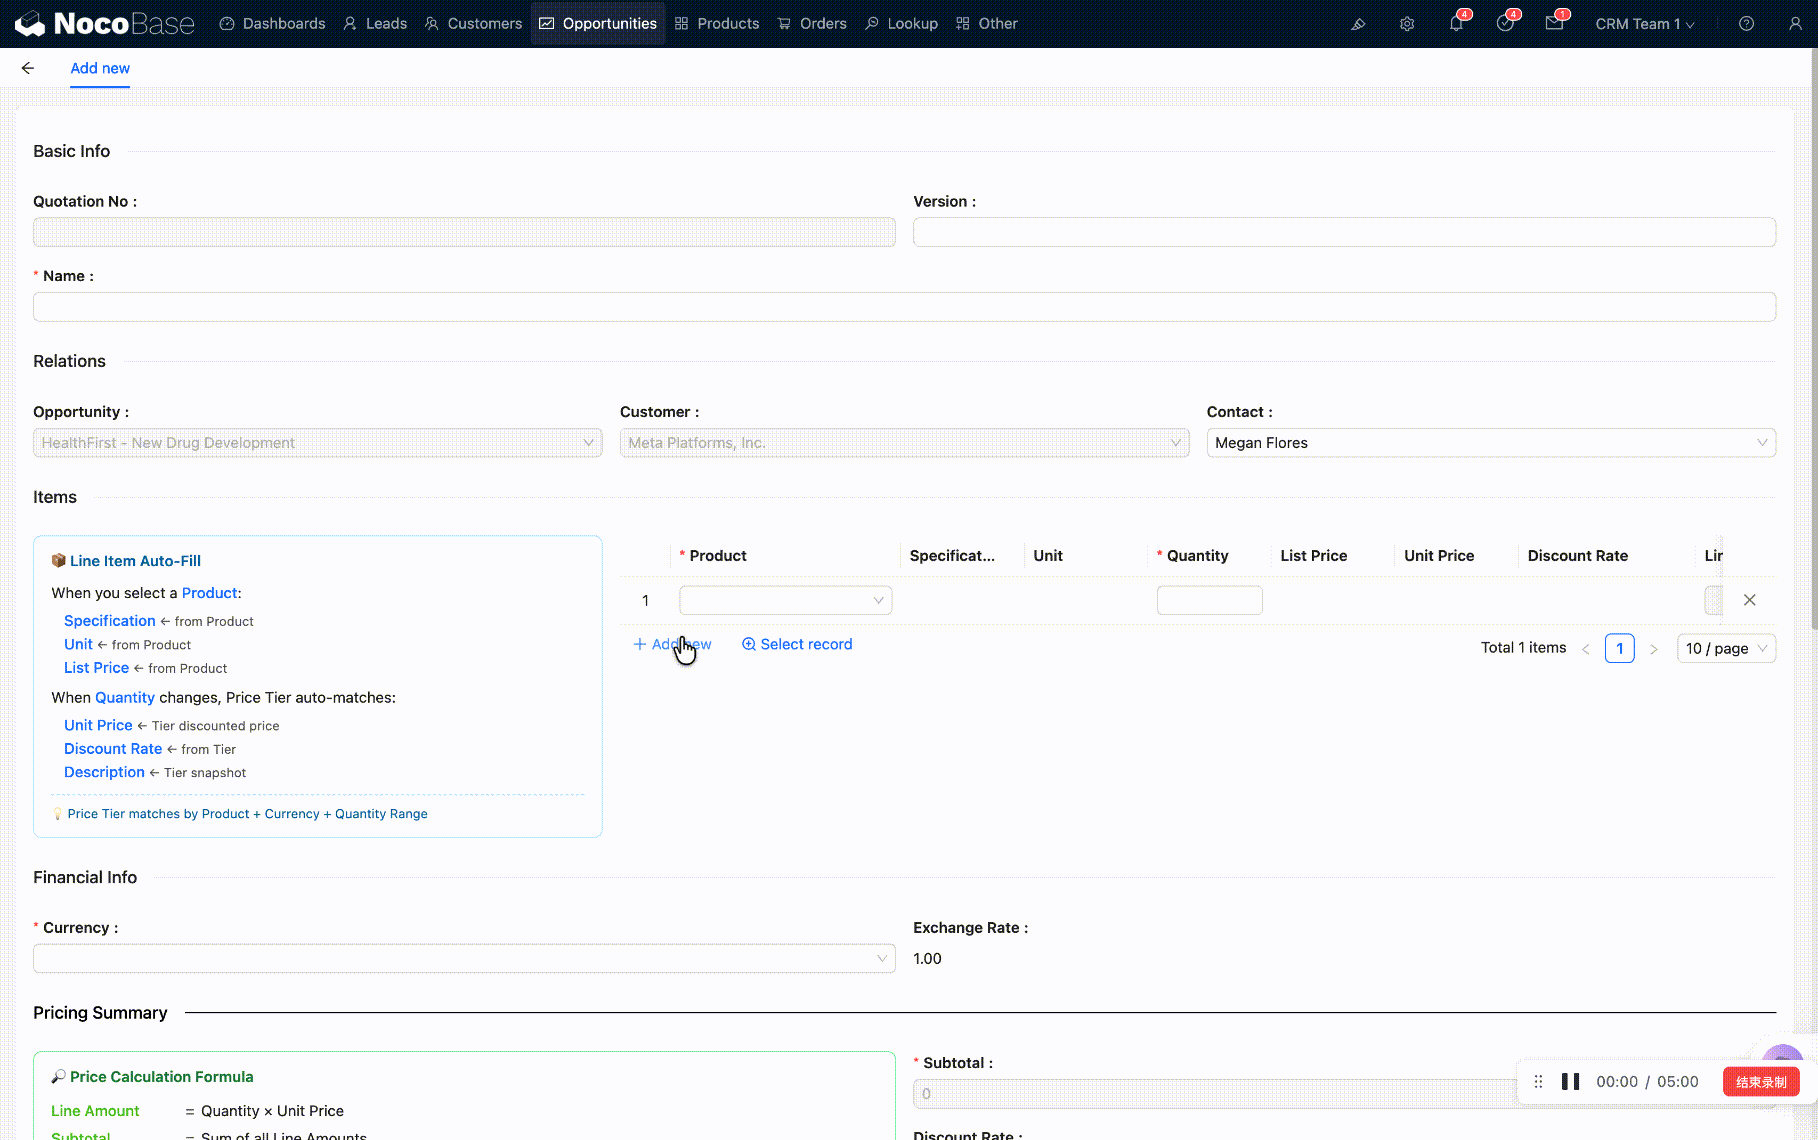Open the Contact dropdown showing Megan Flores

pos(1490,443)
